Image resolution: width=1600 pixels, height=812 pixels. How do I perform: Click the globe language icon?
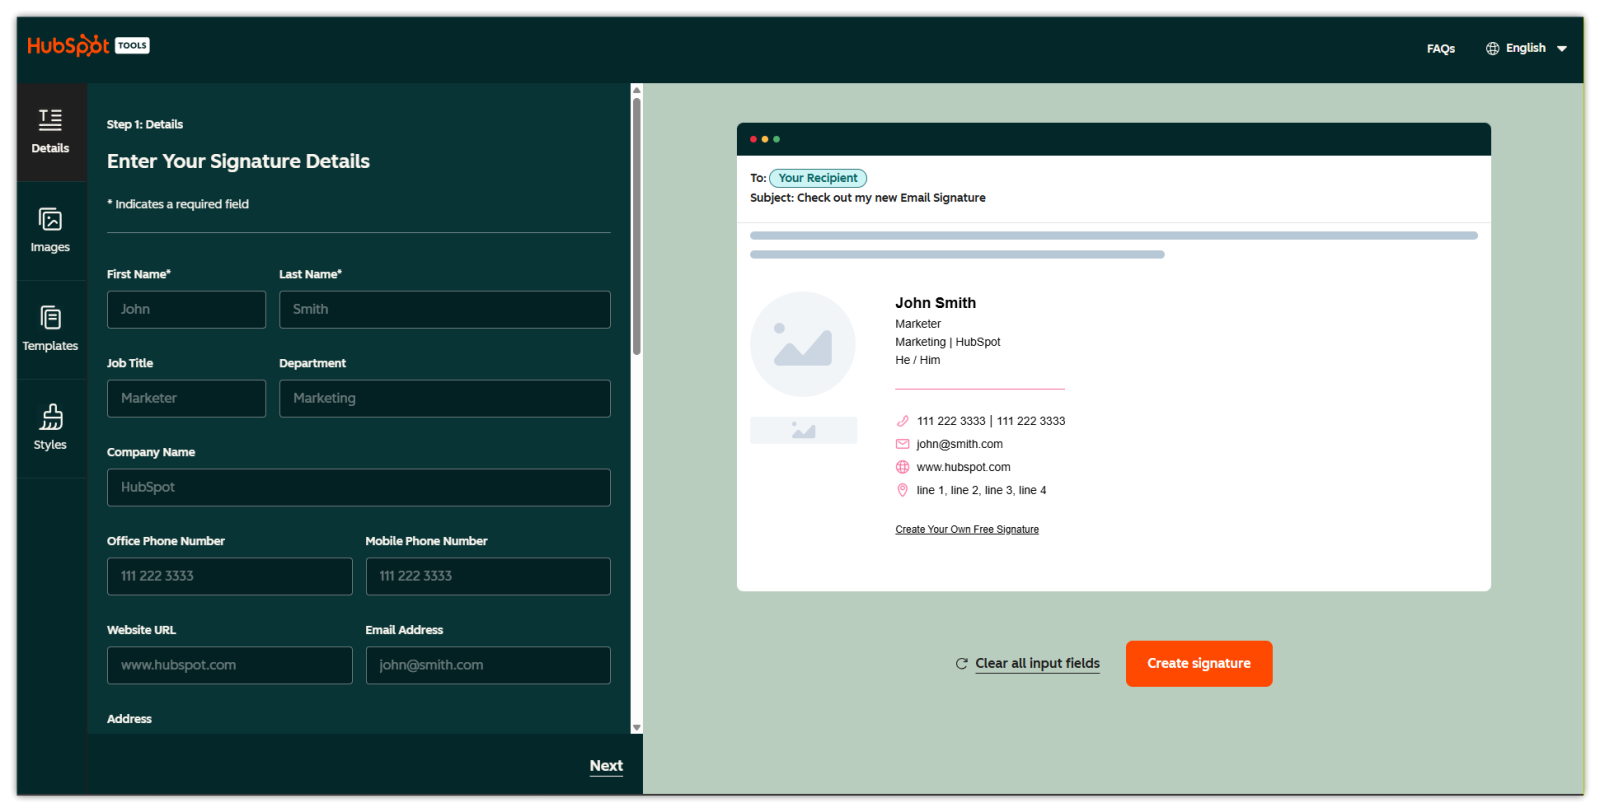[x=1492, y=48]
